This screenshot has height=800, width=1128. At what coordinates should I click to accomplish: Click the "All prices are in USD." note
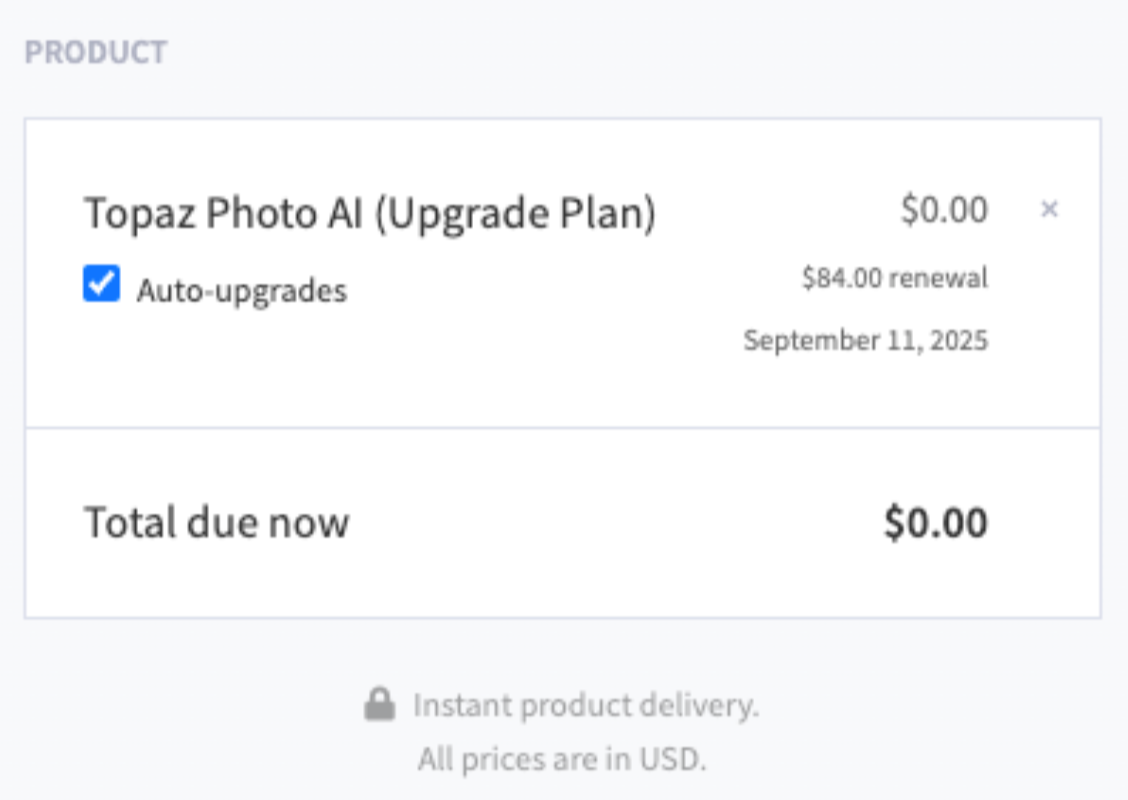[x=562, y=759]
